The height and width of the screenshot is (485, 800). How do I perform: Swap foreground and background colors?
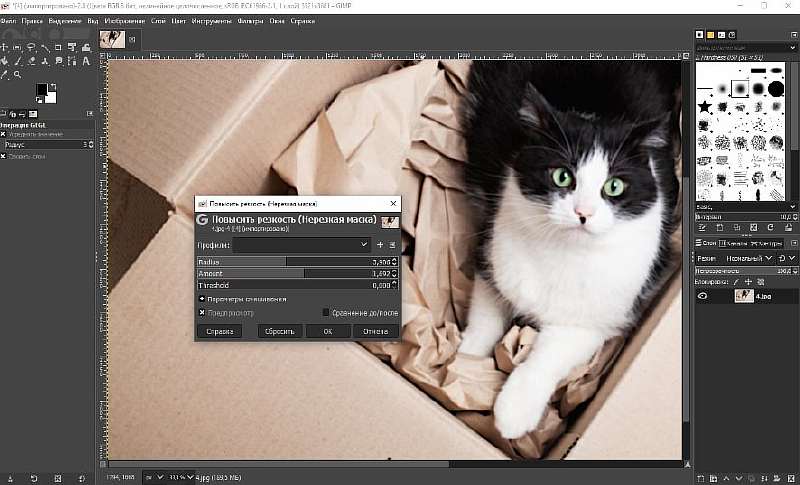pyautogui.click(x=53, y=87)
